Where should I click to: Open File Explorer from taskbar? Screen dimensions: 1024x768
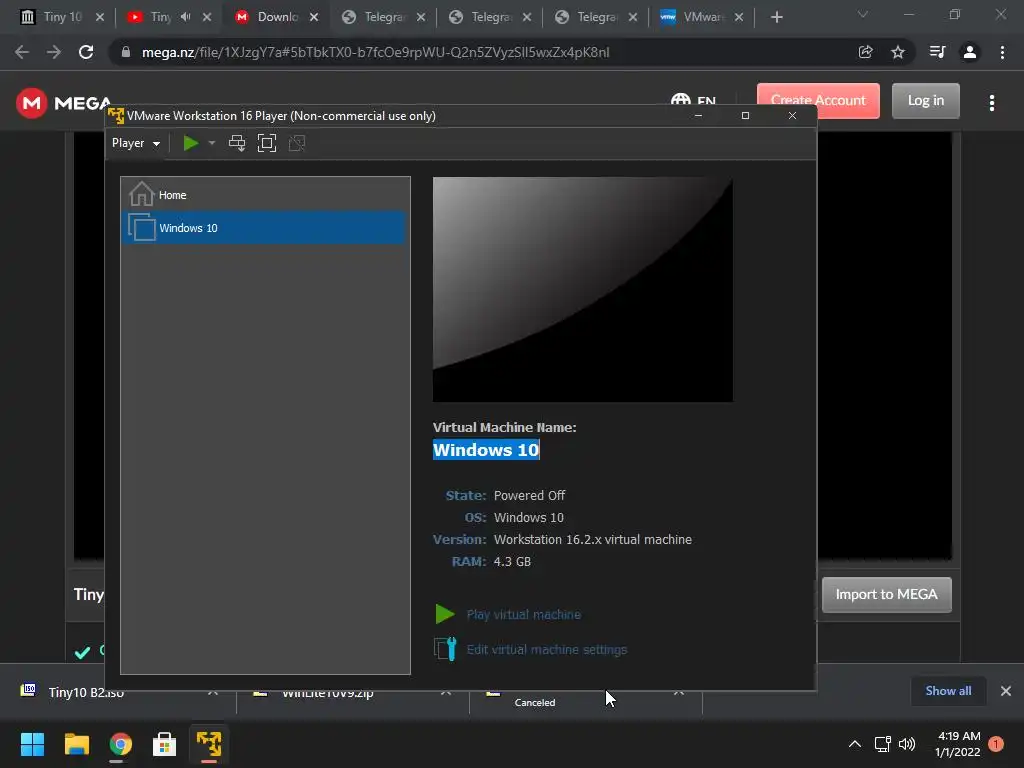(76, 744)
